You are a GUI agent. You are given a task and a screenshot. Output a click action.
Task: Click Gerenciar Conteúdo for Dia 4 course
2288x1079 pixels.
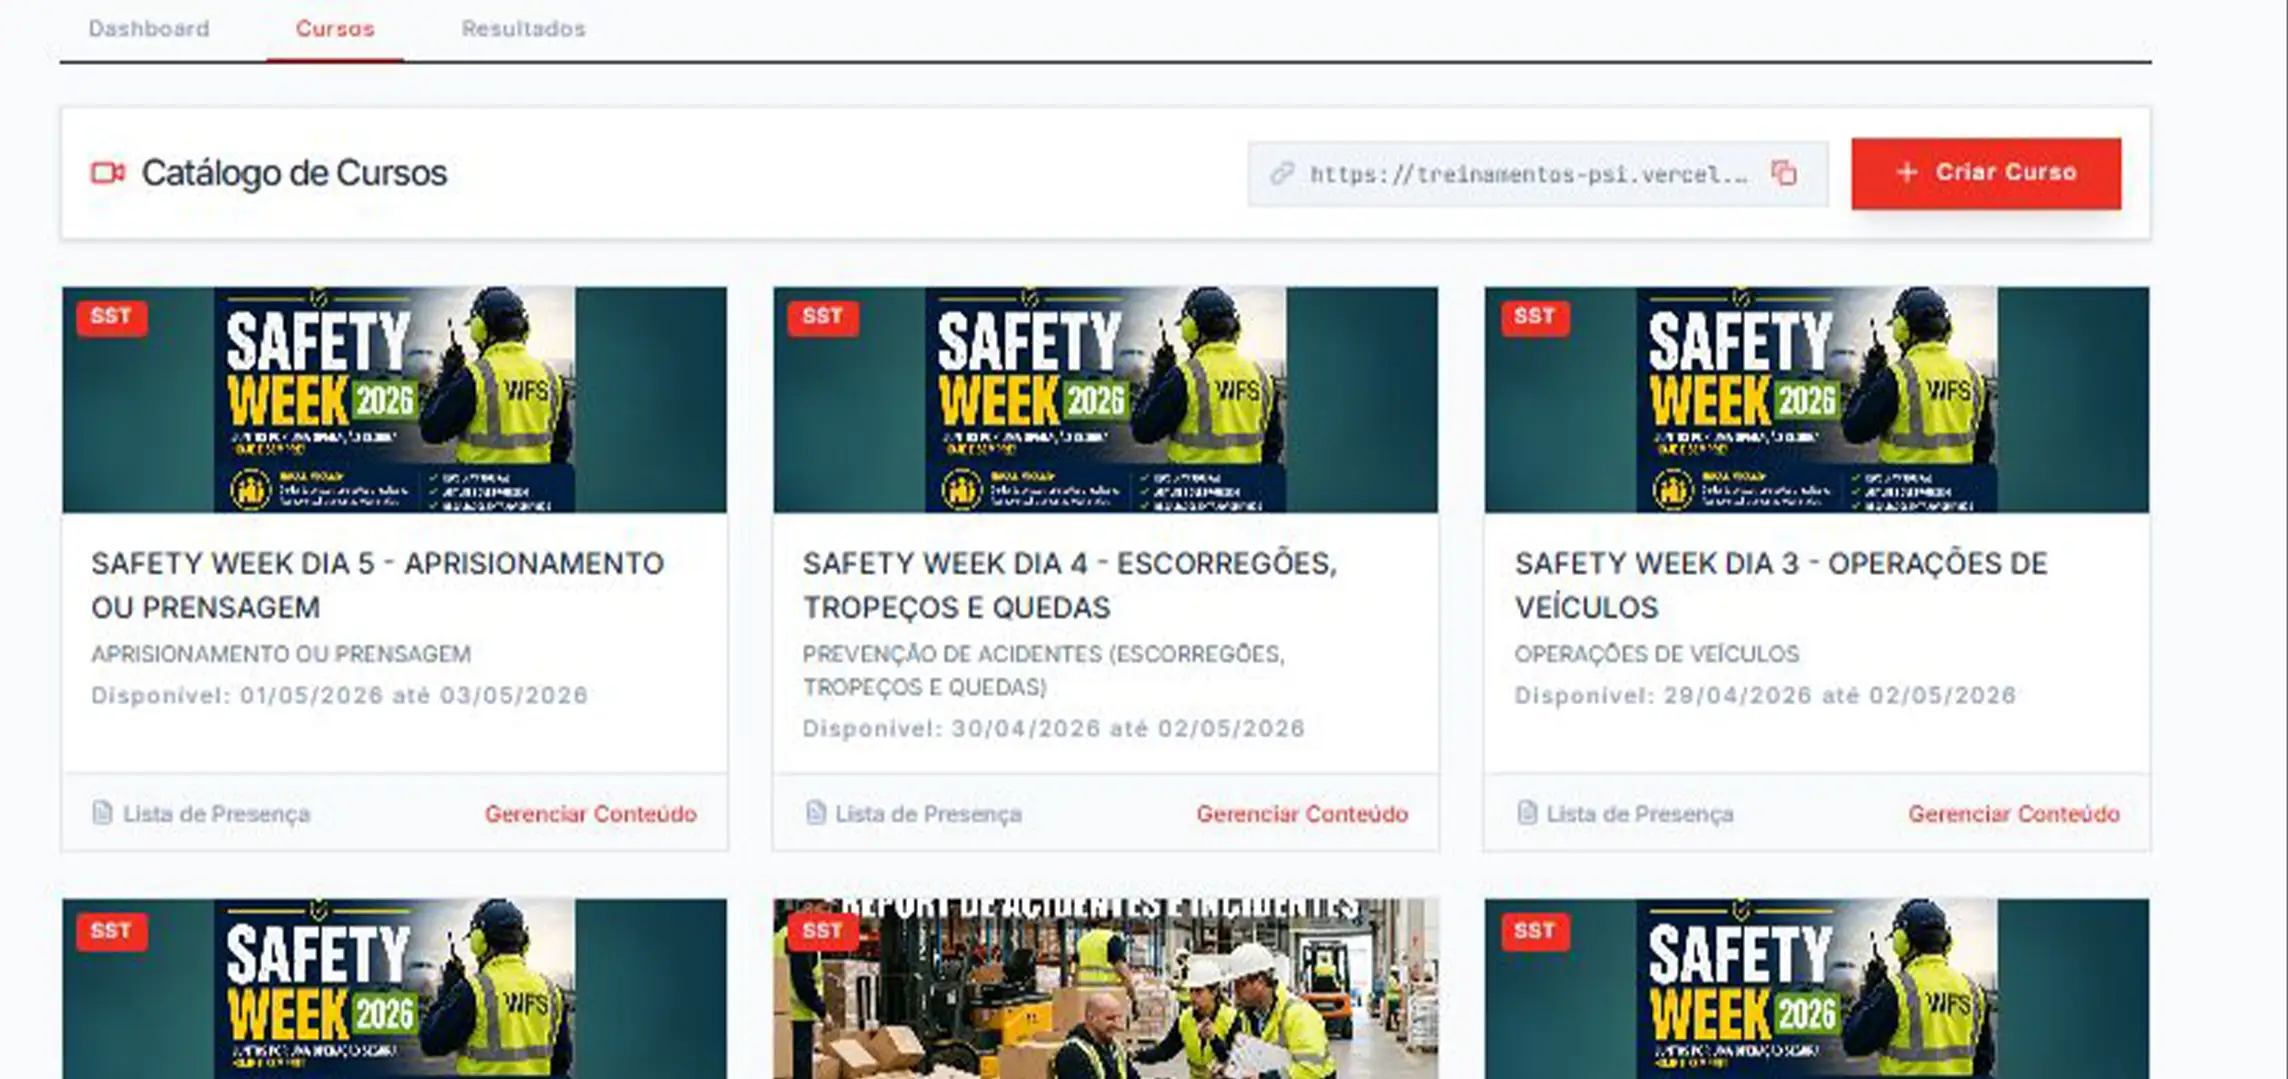(x=1302, y=814)
